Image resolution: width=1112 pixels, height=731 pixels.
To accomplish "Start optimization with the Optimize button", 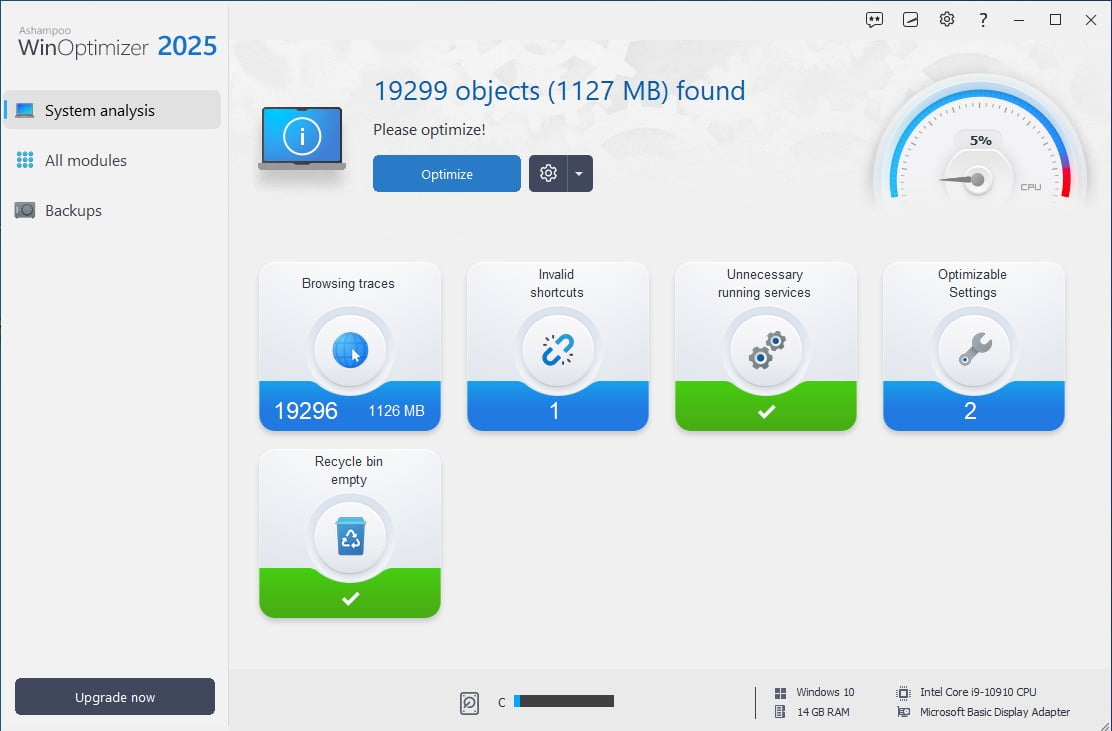I will tap(447, 174).
